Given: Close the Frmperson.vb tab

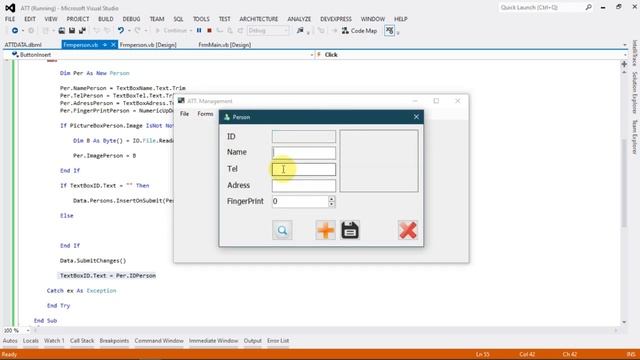Looking at the screenshot, I should point(113,45).
